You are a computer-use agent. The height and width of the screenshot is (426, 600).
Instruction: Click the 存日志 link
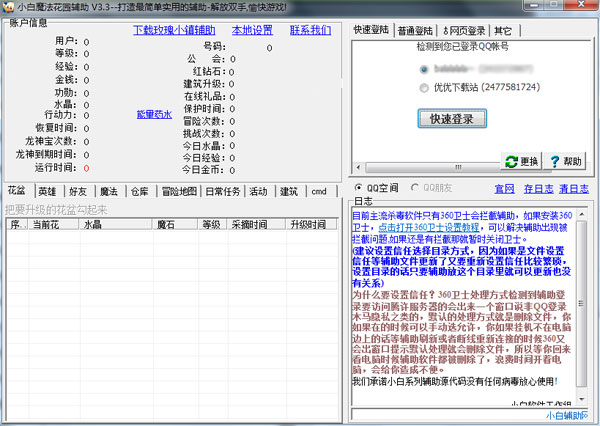coord(539,189)
